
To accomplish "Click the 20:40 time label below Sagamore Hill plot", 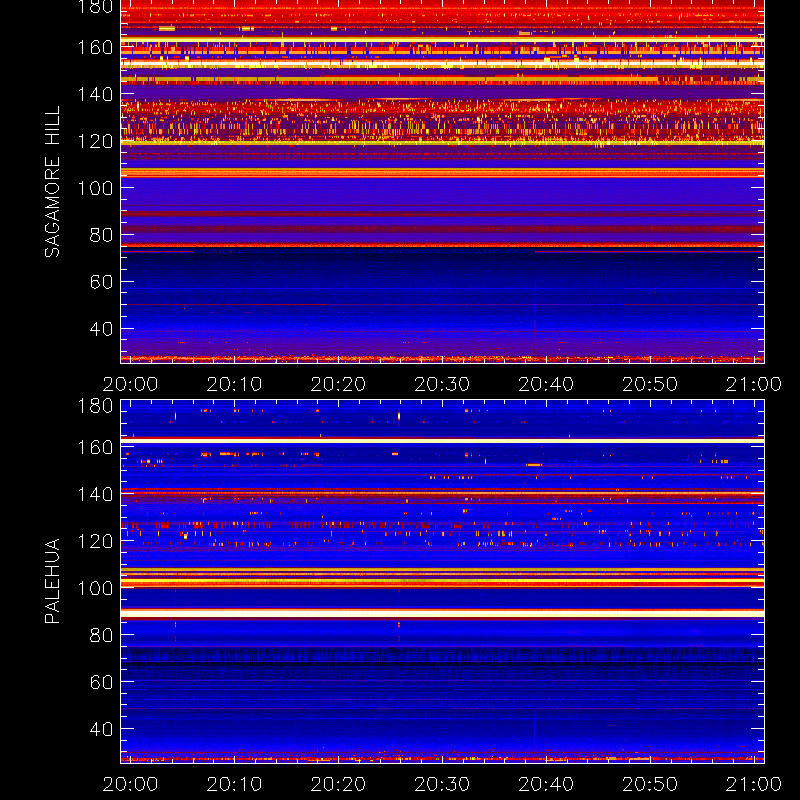I will coord(546,384).
